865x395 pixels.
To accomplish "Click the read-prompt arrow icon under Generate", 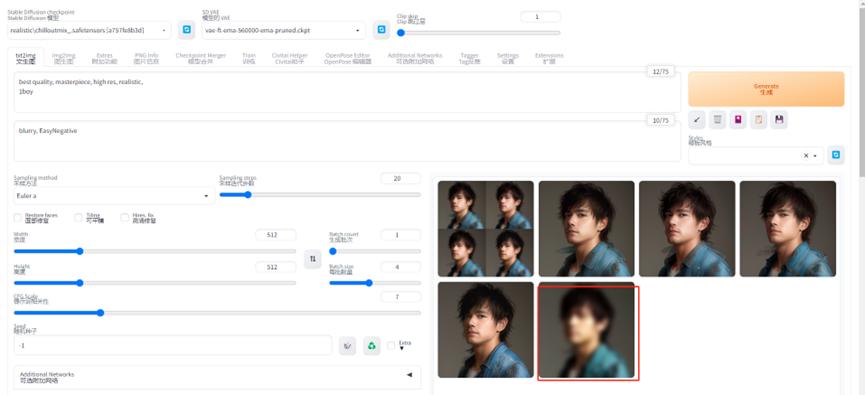I will pos(697,120).
